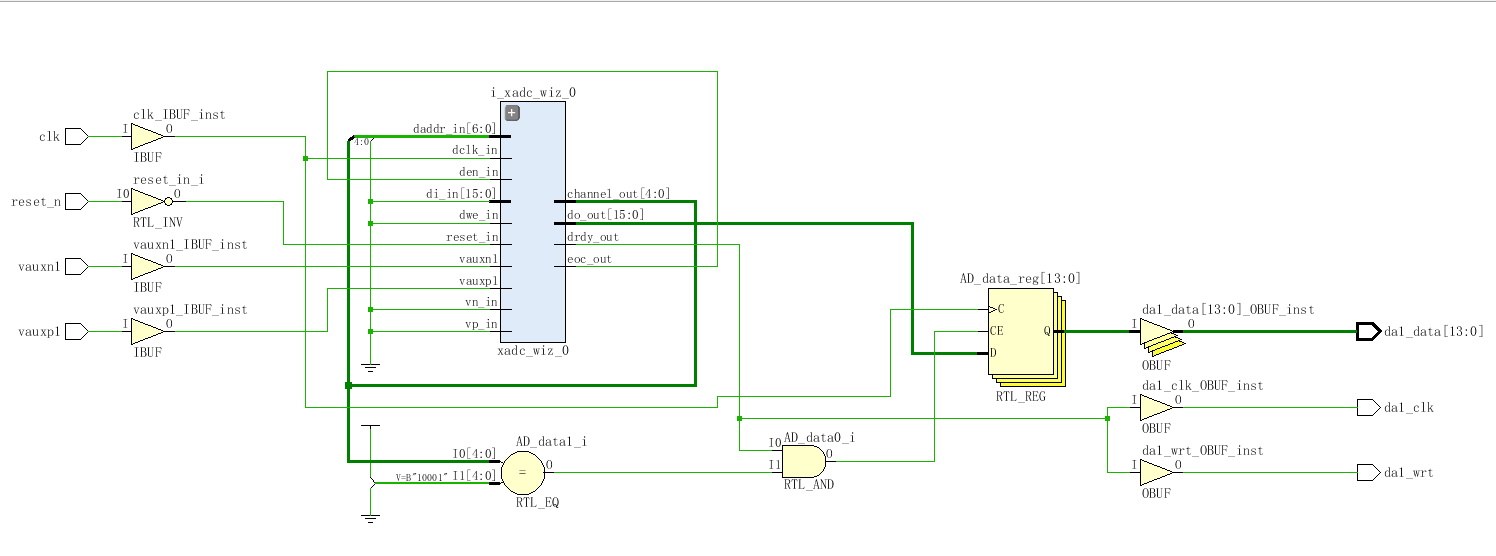Expand the xadc_wiz_0 block plus button

[x=512, y=113]
